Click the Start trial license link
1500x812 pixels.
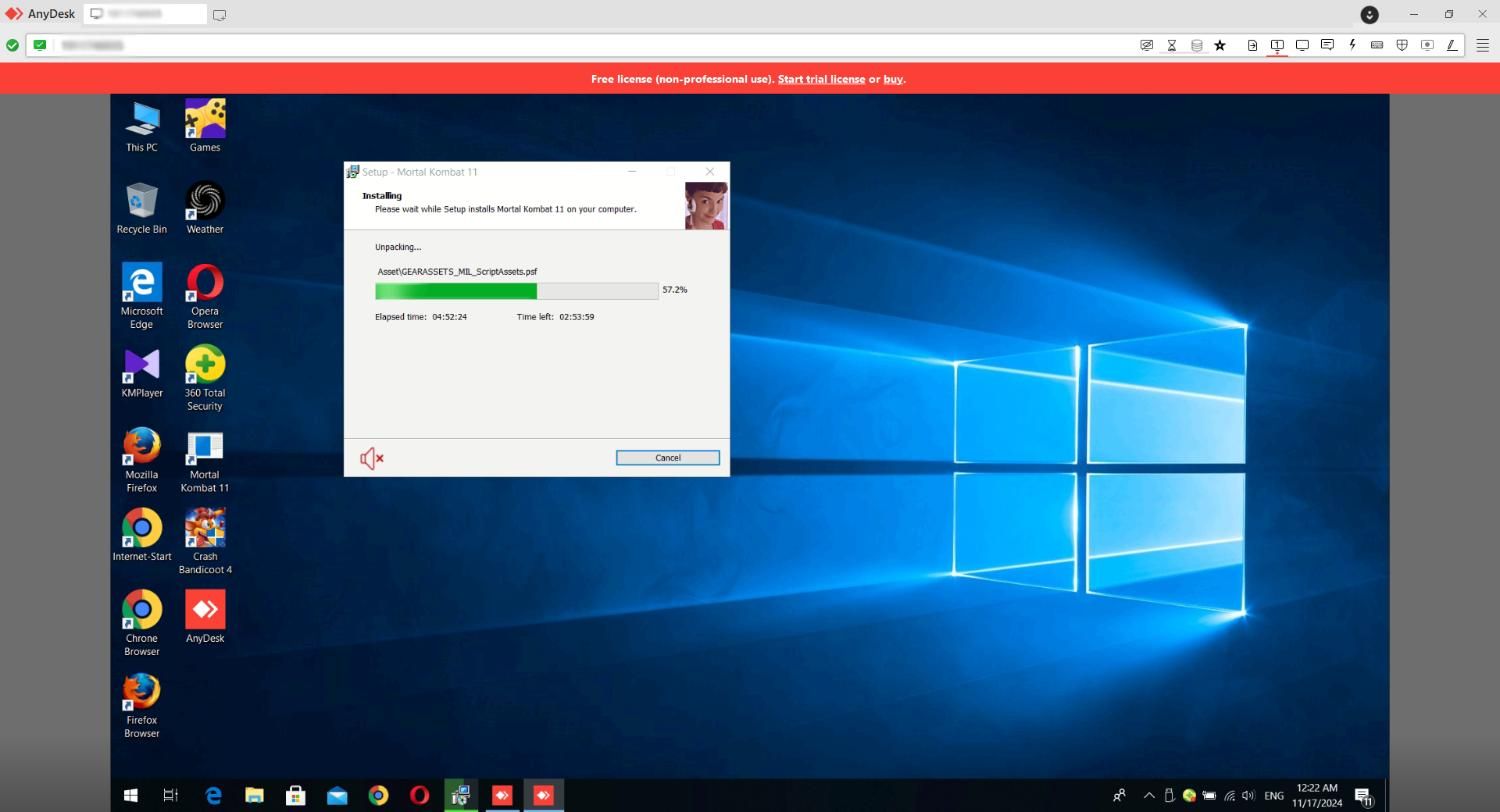point(821,79)
